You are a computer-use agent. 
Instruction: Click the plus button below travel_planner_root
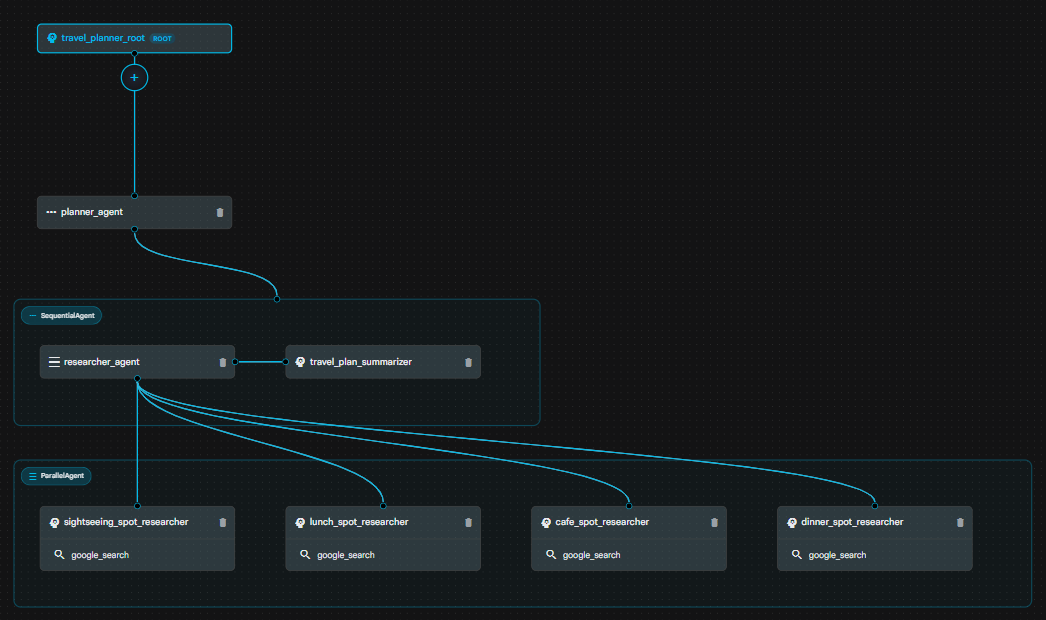[134, 78]
